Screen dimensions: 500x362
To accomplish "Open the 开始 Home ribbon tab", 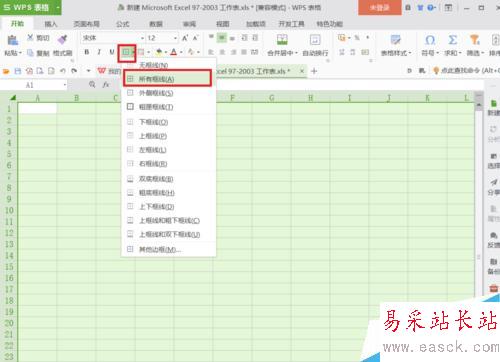I will [17, 24].
